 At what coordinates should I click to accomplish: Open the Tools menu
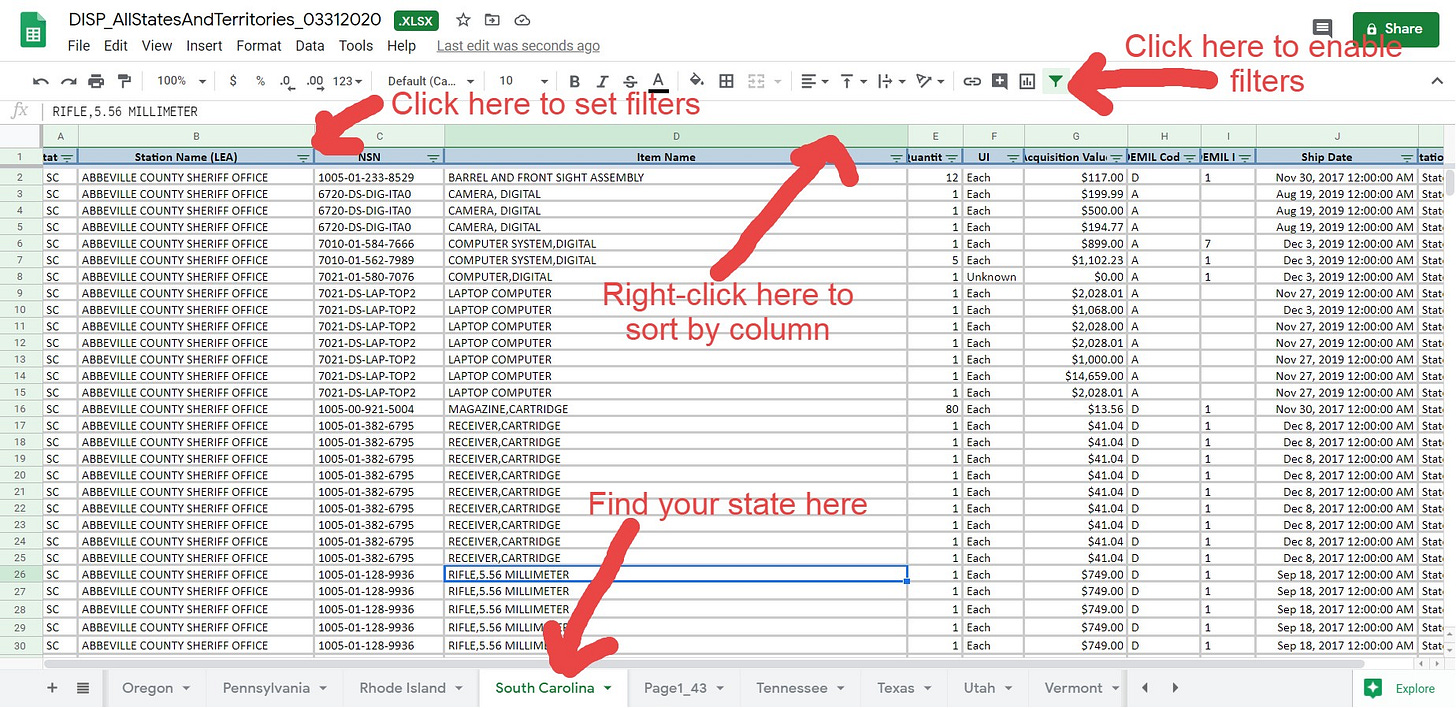click(x=355, y=46)
